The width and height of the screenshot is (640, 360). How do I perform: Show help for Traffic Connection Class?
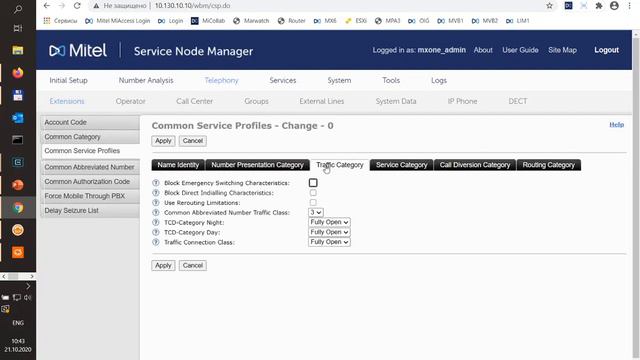coord(156,242)
